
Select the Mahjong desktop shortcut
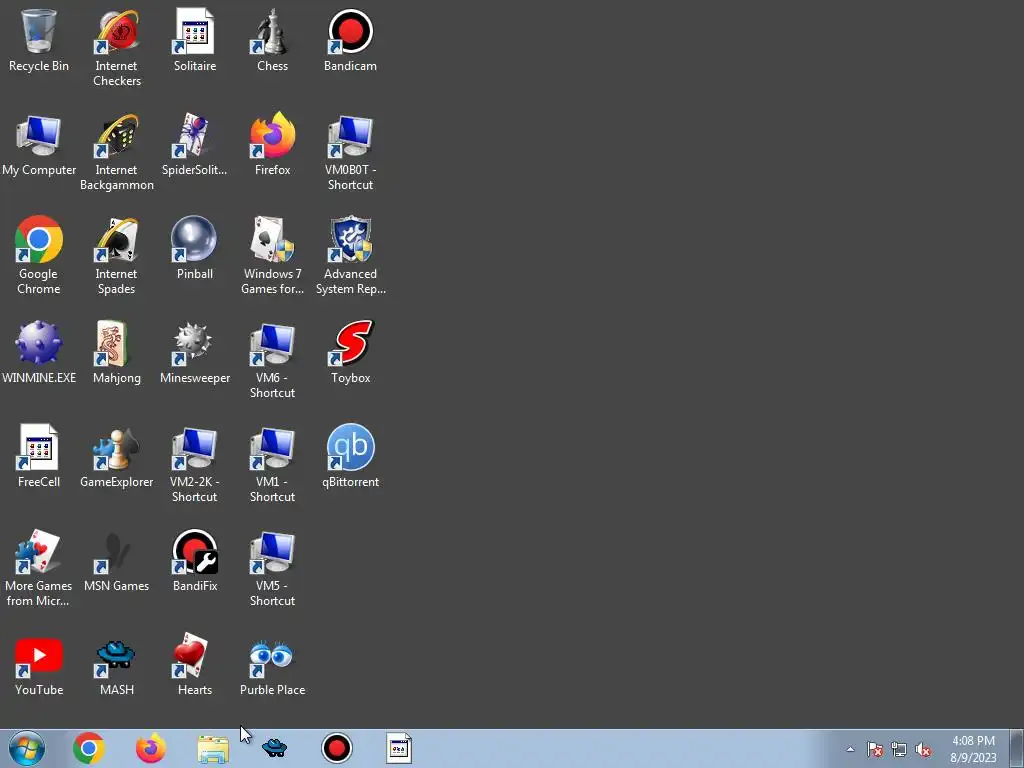pos(117,353)
